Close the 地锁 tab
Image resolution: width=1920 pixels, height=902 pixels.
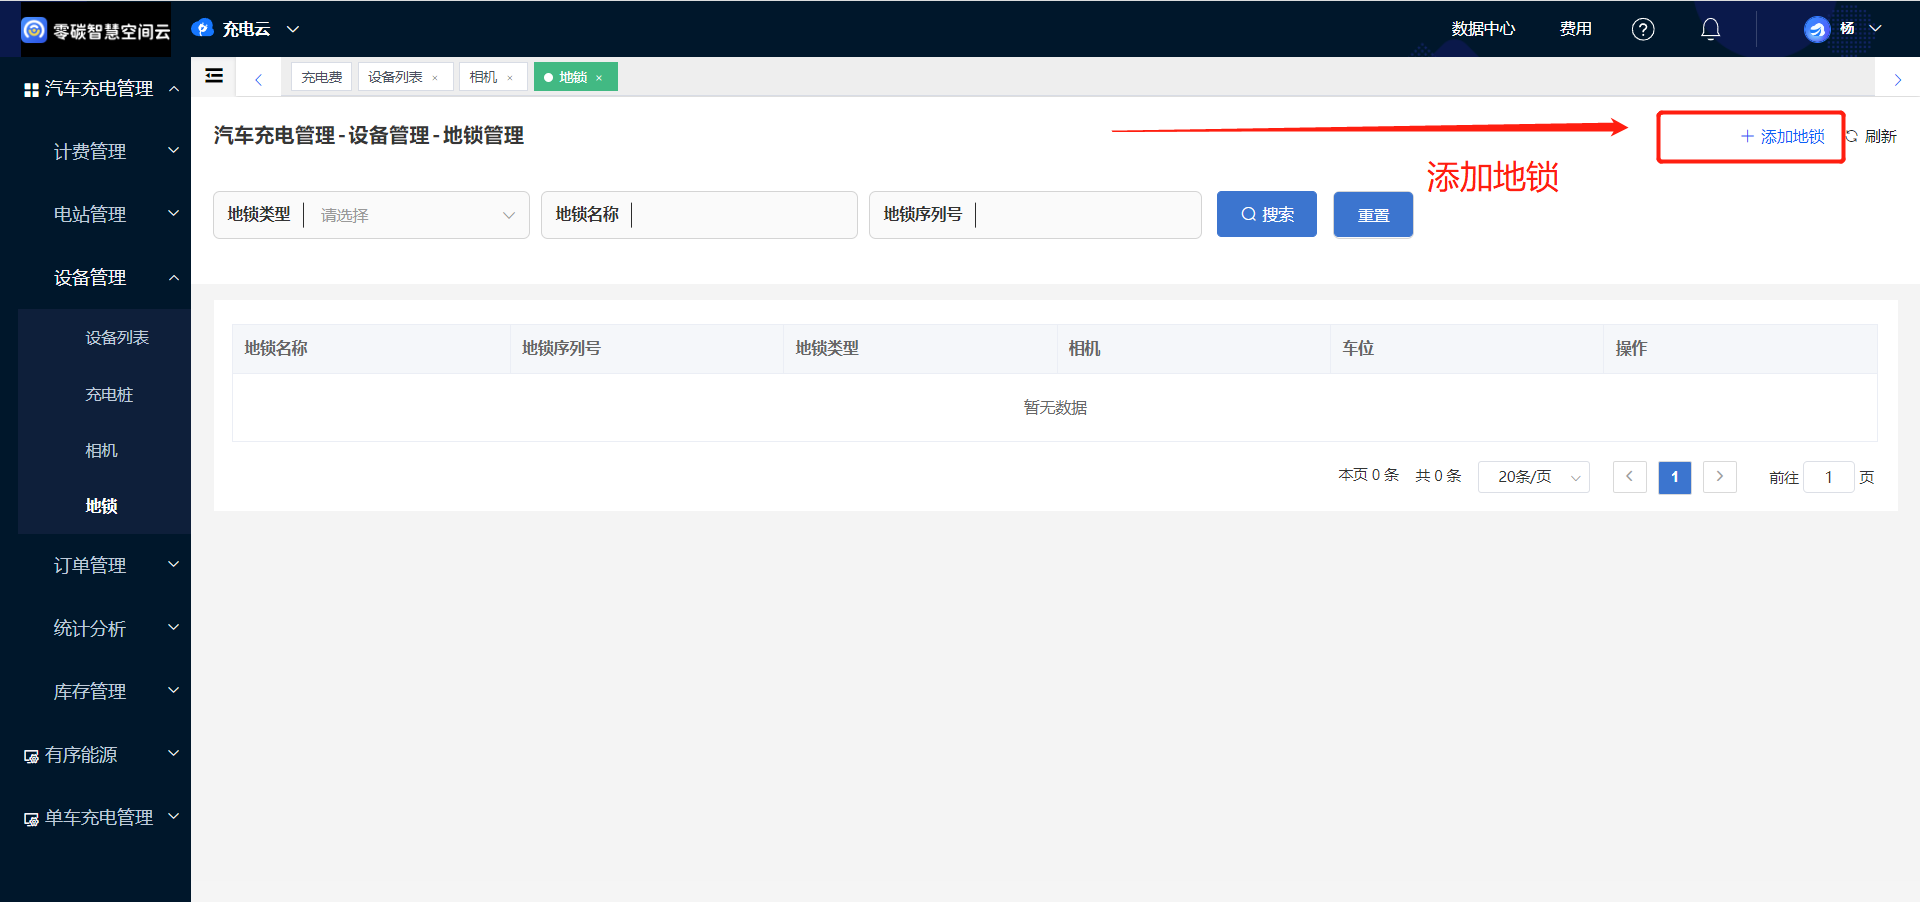click(x=599, y=78)
